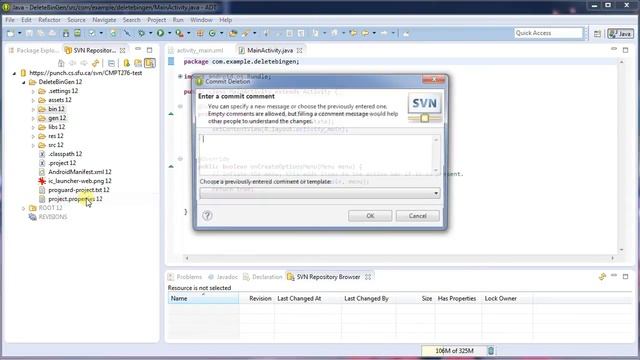Expand the ROOT 12 node
This screenshot has height=360, width=640.
click(x=24, y=208)
